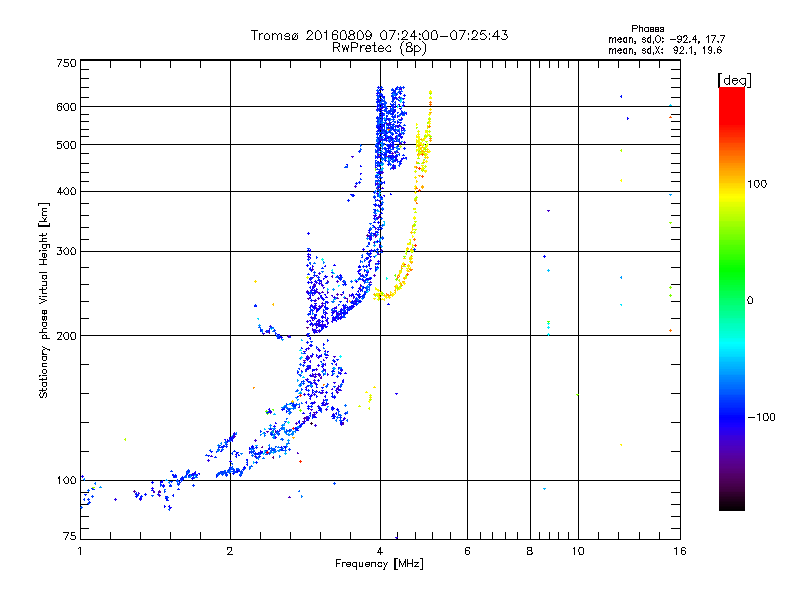
Task: Click the 'Stationary phase Virtual Height [km]' label
Action: pos(44,301)
